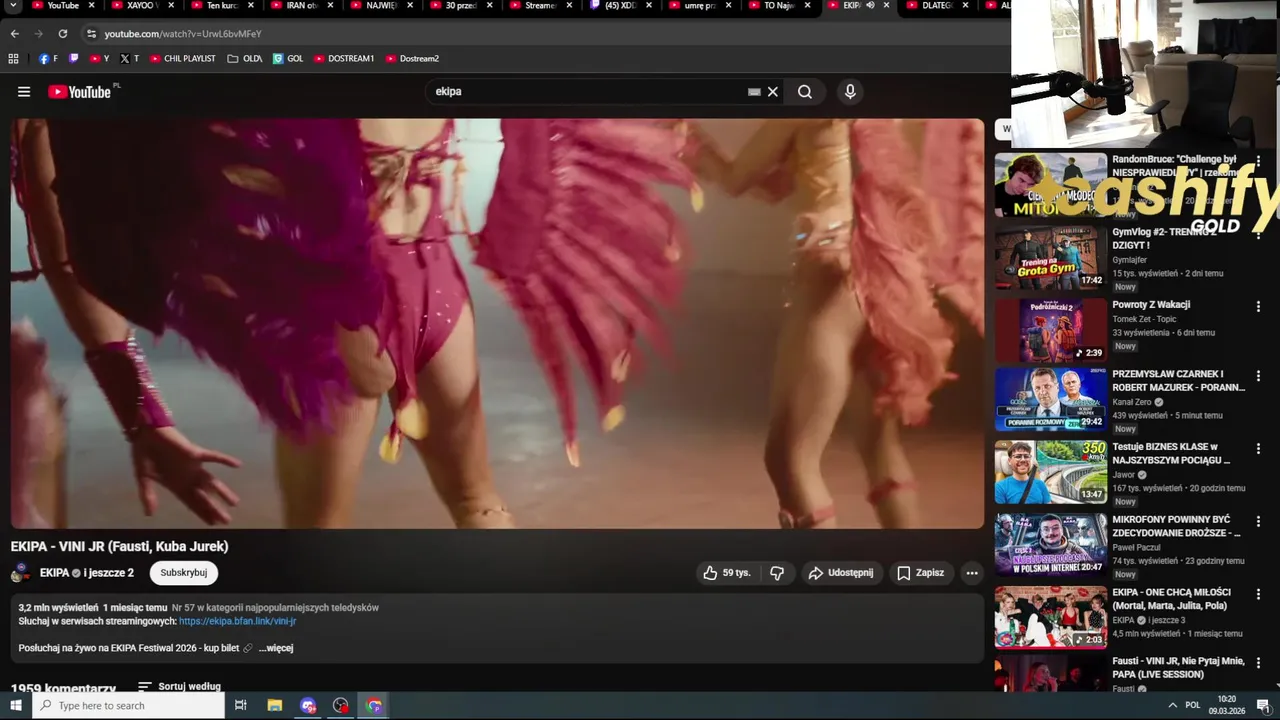The height and width of the screenshot is (720, 1280).
Task: Open the apps grid in the bookmarks bar
Action: [13, 59]
